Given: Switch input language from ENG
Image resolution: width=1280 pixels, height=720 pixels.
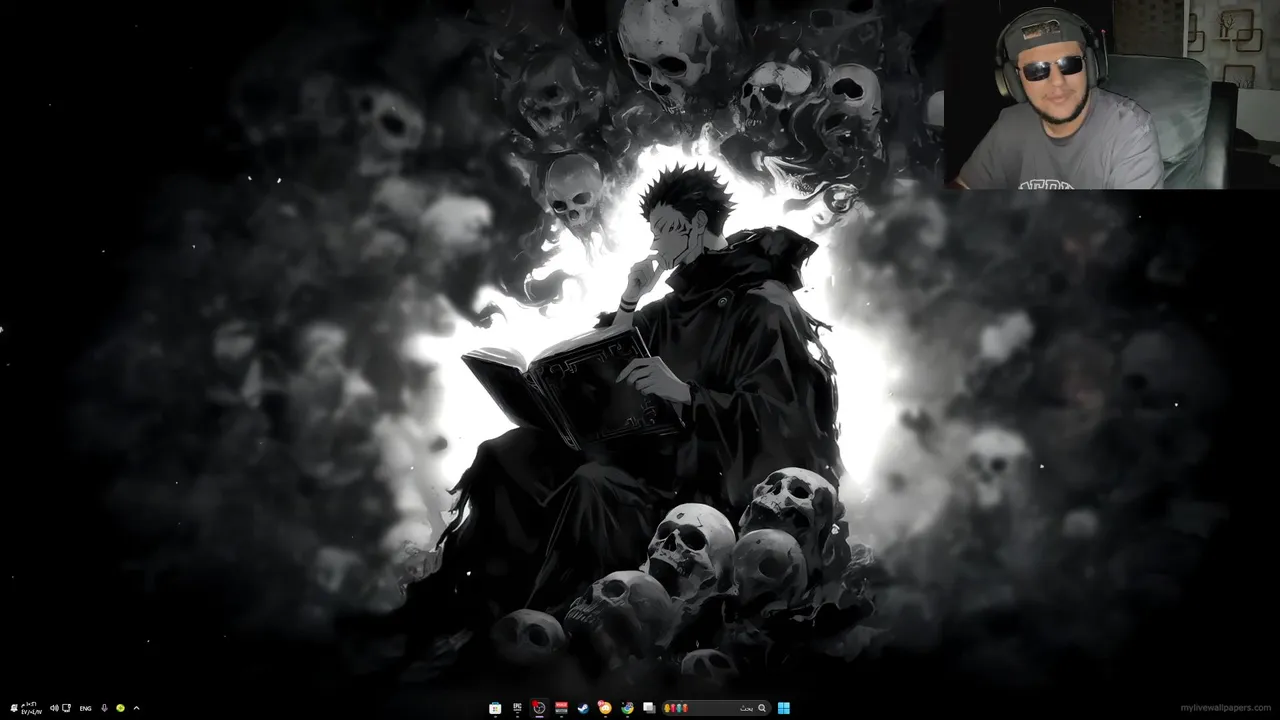Looking at the screenshot, I should coord(85,708).
